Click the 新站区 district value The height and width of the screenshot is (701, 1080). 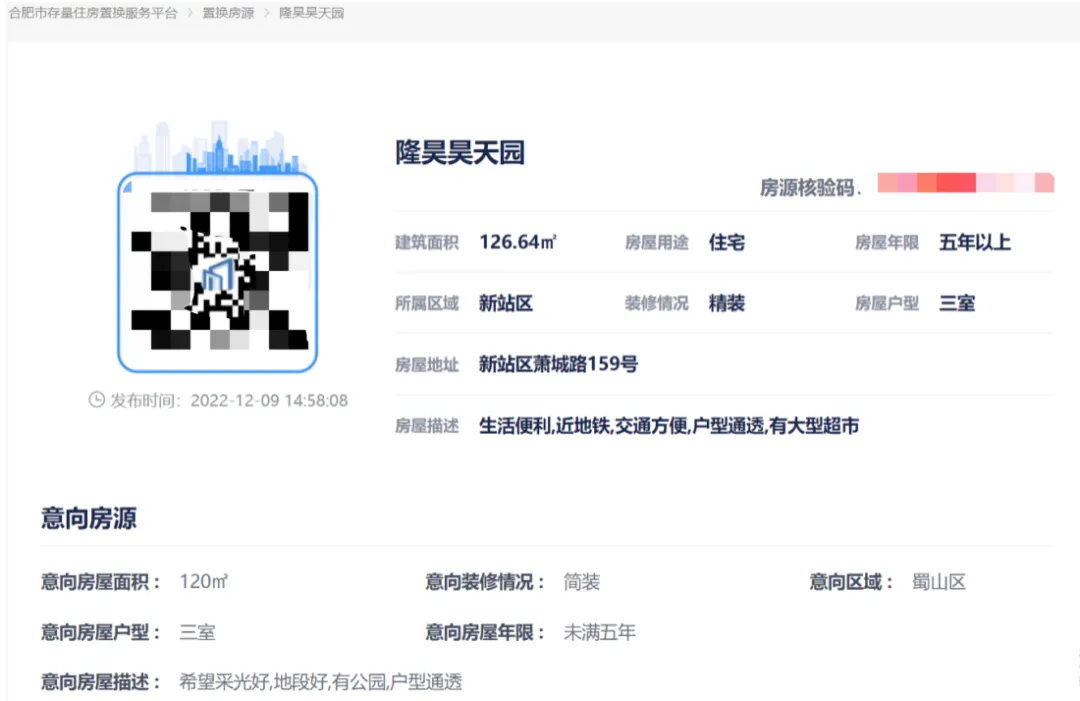click(506, 303)
